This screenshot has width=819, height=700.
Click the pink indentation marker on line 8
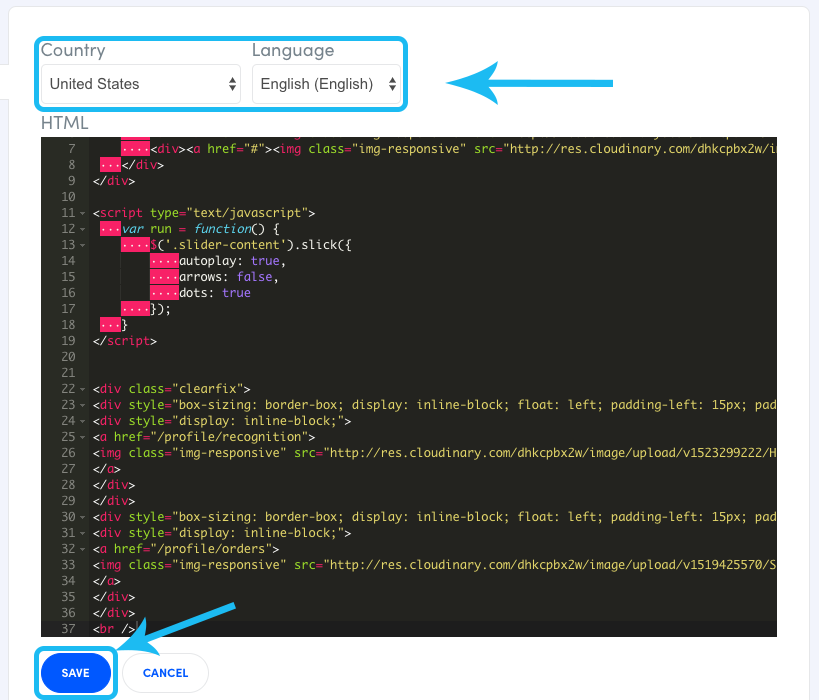click(110, 164)
